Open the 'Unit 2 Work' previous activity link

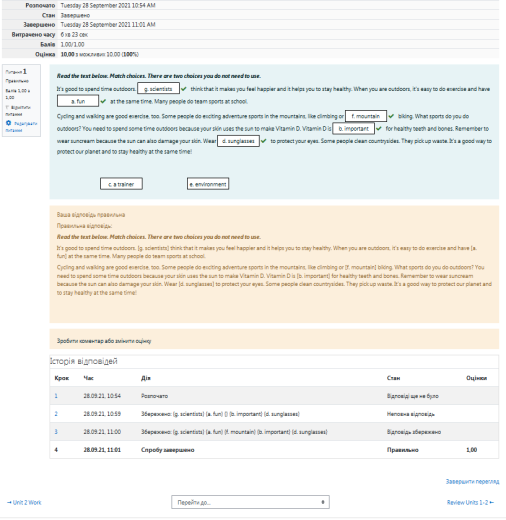click(24, 502)
